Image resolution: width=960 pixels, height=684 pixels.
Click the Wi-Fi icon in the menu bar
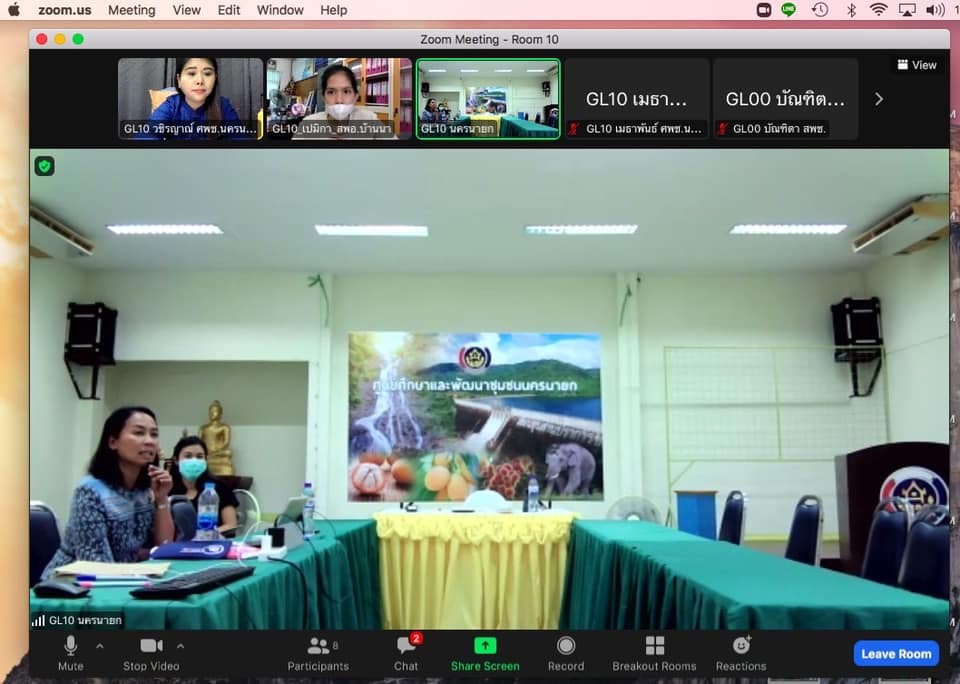tap(878, 10)
